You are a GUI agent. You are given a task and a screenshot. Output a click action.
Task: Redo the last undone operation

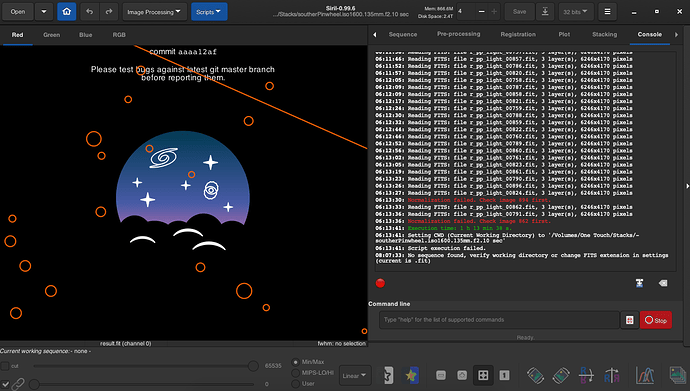pyautogui.click(x=109, y=12)
